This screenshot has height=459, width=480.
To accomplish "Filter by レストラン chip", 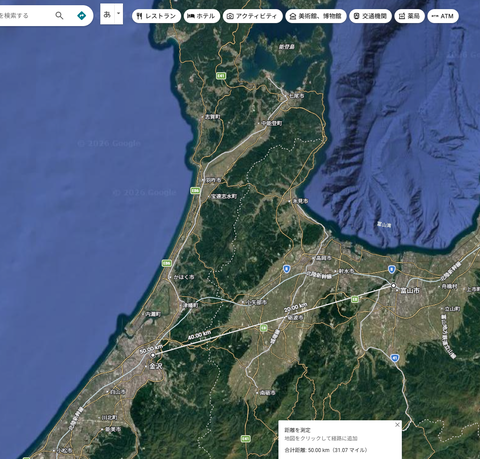I will [156, 16].
